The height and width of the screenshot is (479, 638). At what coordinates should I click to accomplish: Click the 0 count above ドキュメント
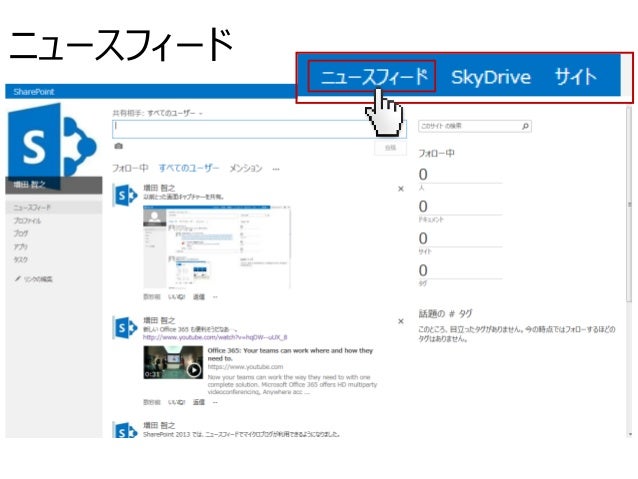(423, 206)
